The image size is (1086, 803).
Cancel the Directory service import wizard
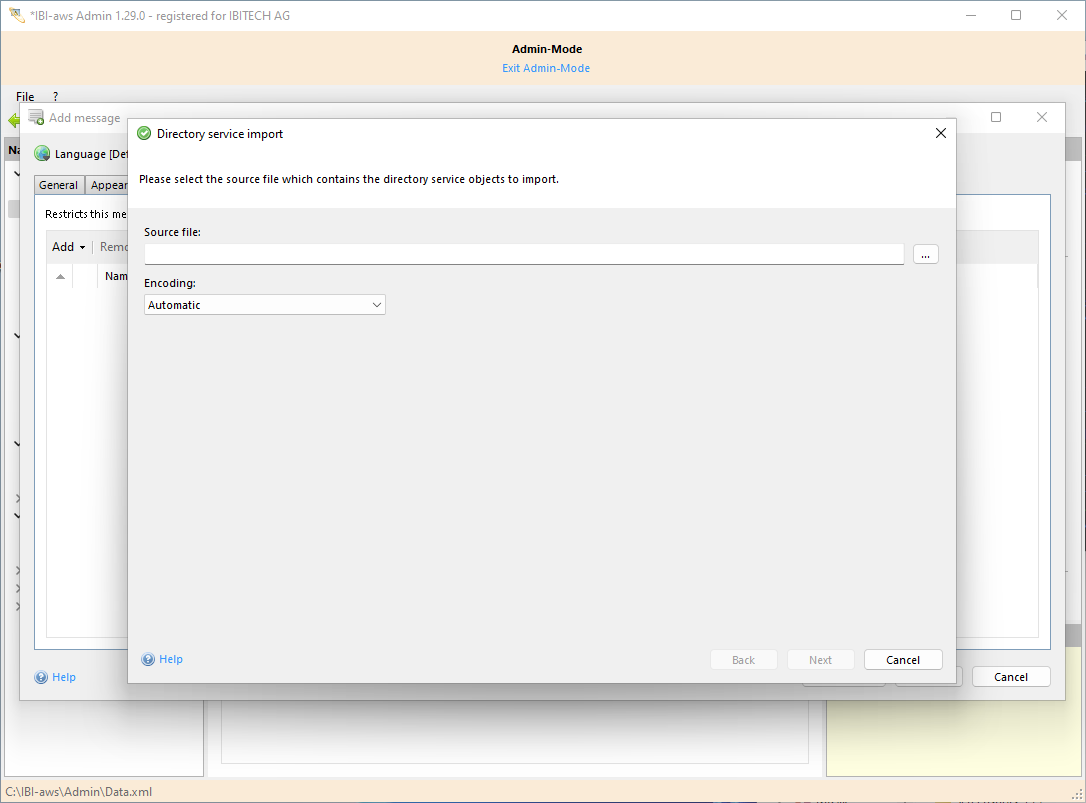pyautogui.click(x=902, y=660)
